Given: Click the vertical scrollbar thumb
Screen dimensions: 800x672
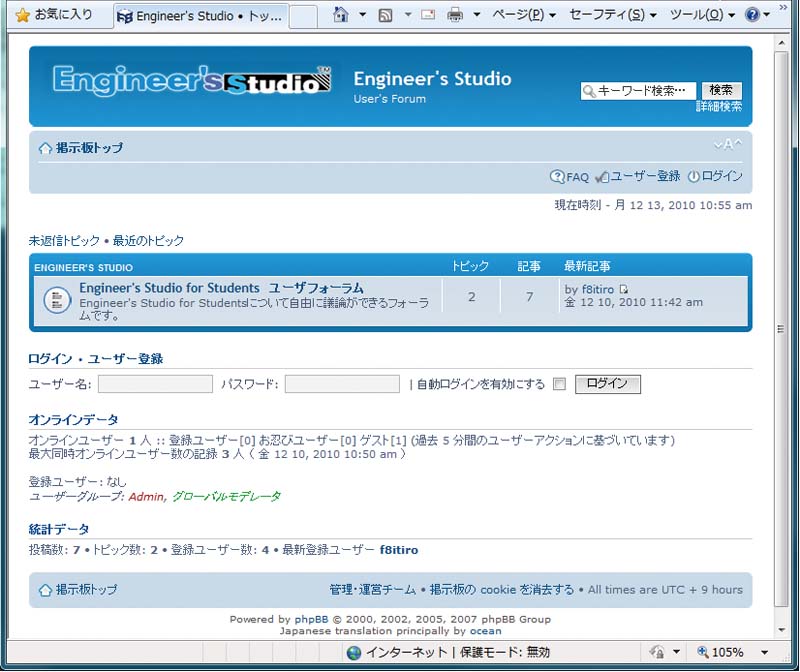Looking at the screenshot, I should [782, 329].
